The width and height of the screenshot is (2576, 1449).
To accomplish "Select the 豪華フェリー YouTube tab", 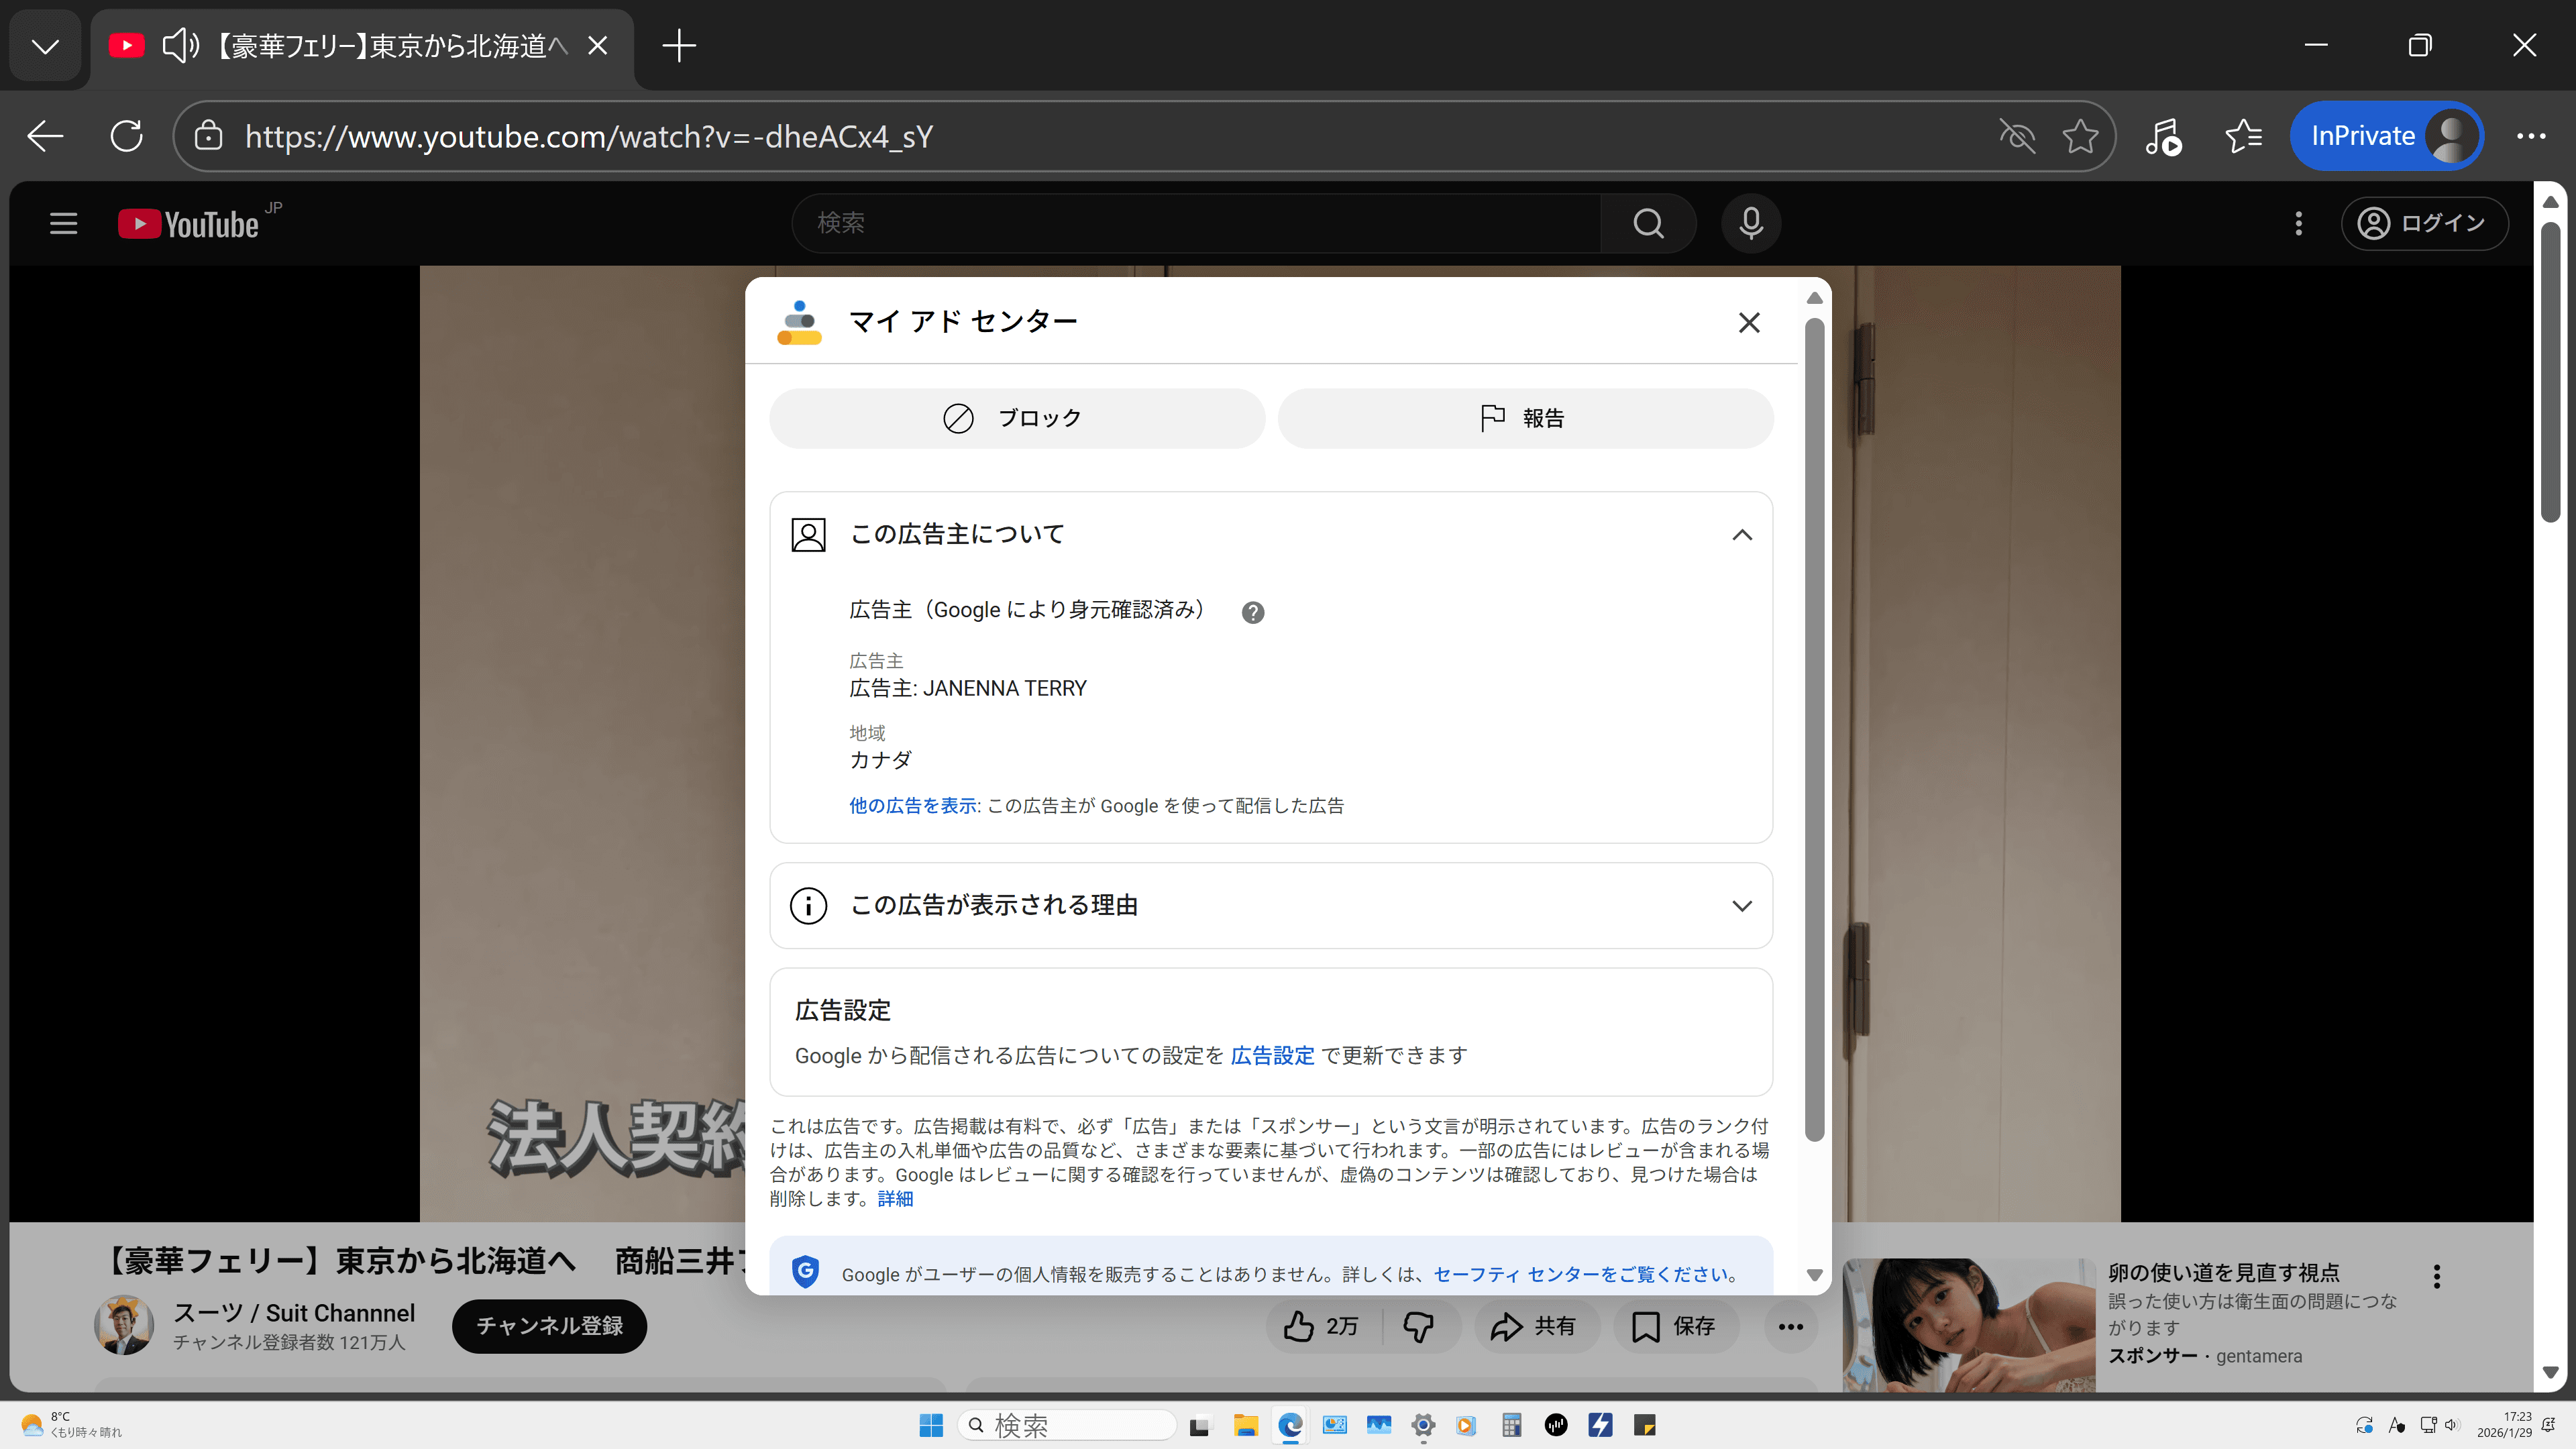I will pyautogui.click(x=391, y=46).
